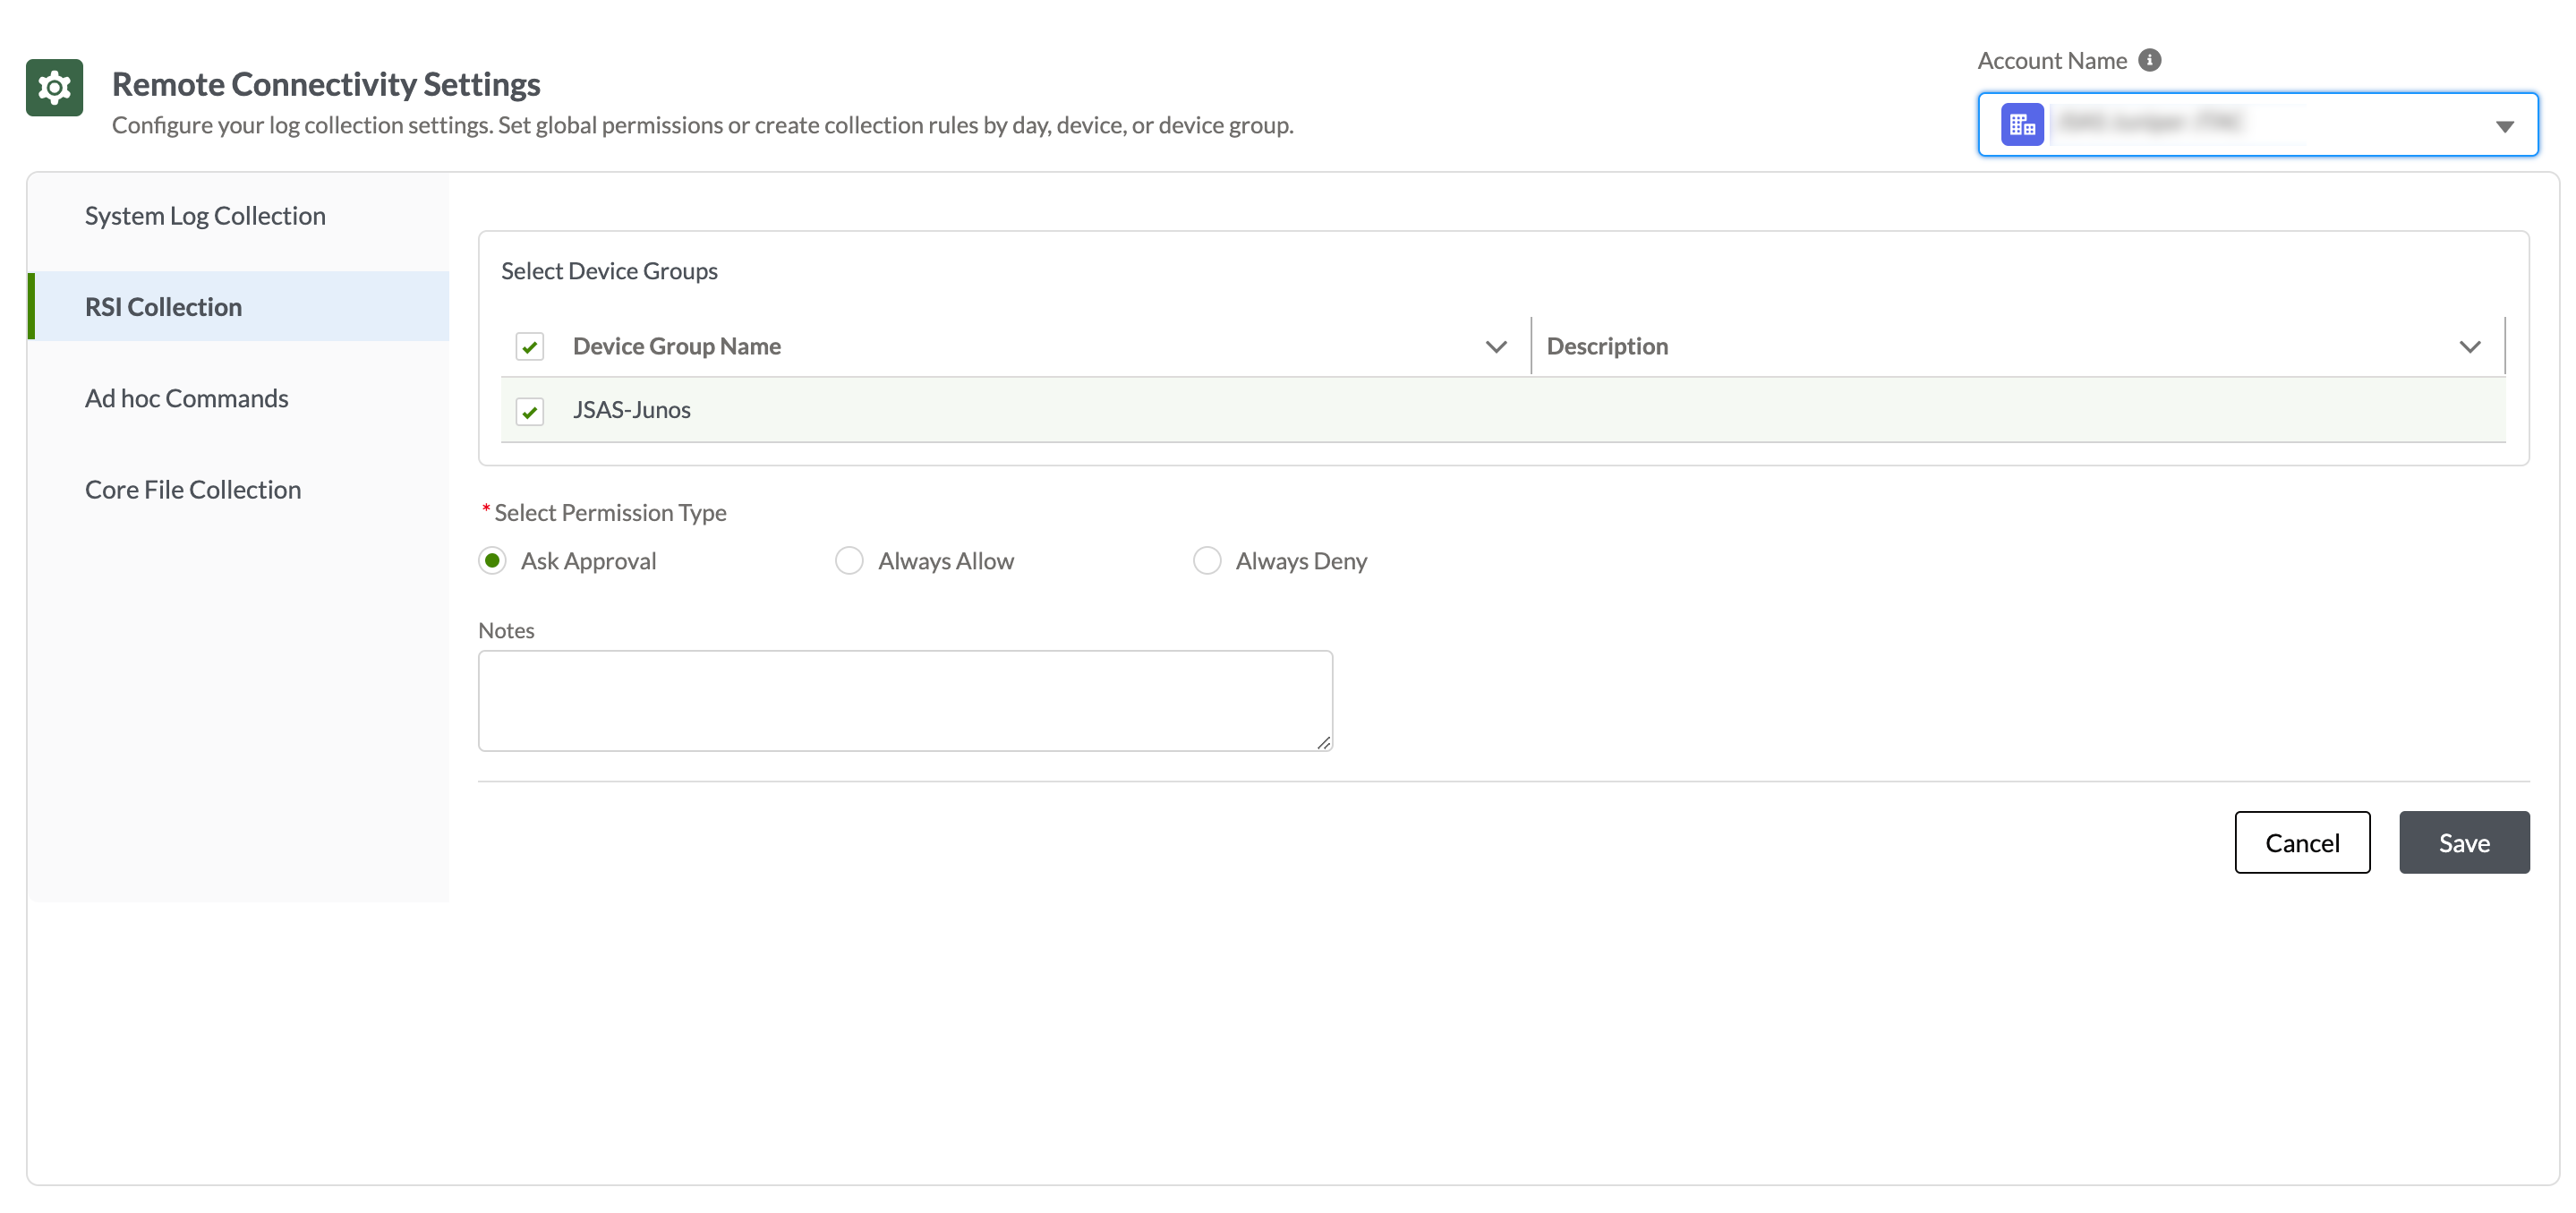Image resolution: width=2576 pixels, height=1213 pixels.
Task: Expand the Device Group Name column dropdown
Action: pos(1495,346)
